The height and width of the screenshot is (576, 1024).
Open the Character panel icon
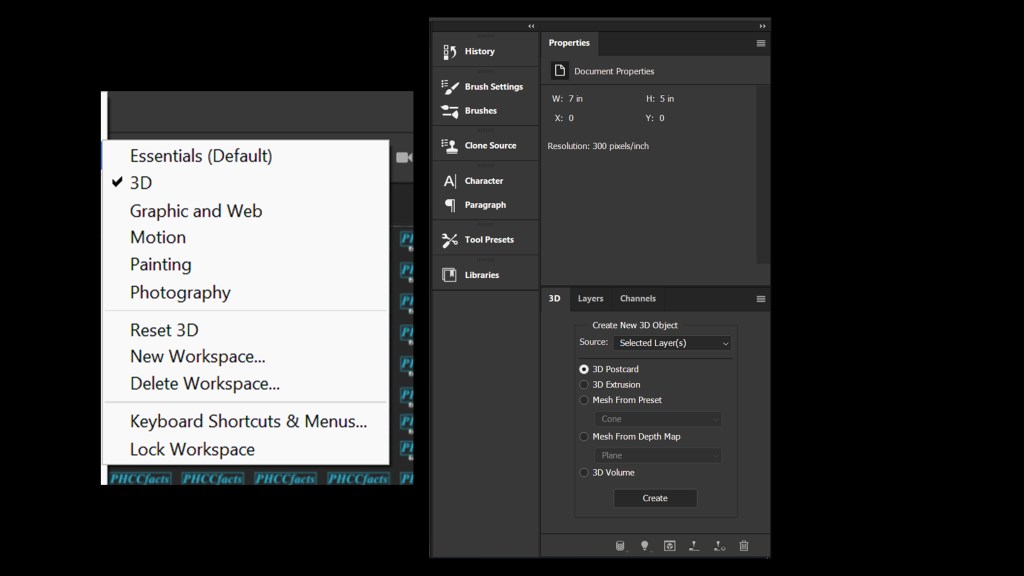pyautogui.click(x=450, y=181)
